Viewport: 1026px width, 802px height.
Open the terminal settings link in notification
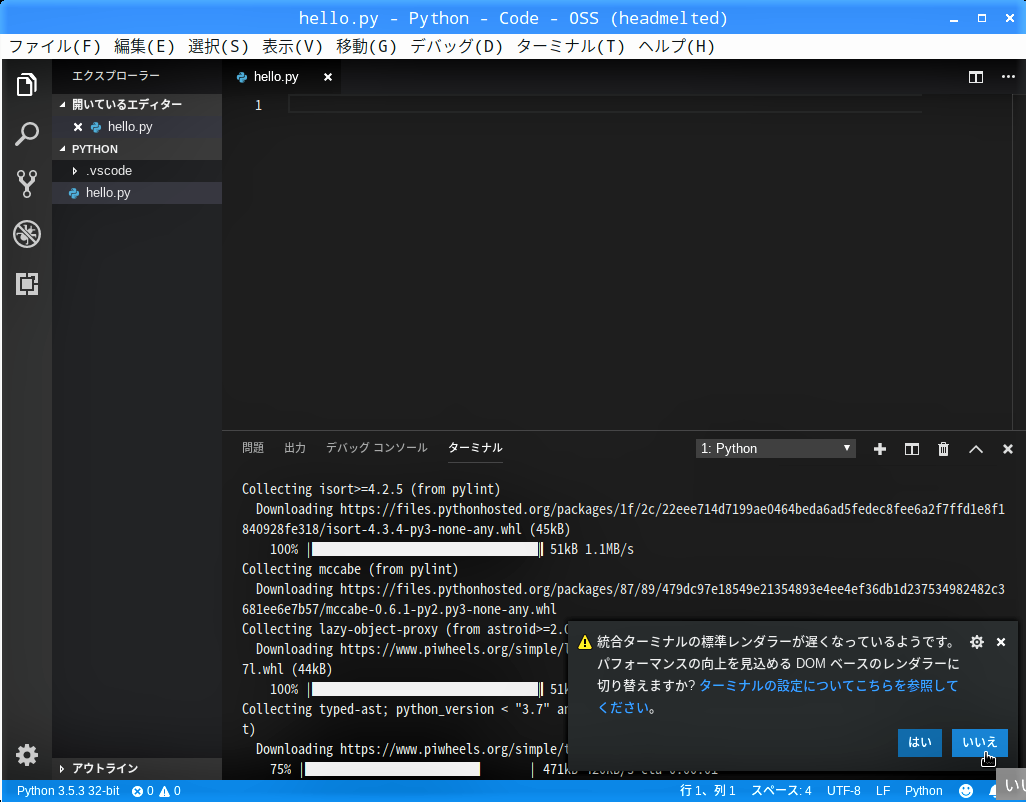777,697
